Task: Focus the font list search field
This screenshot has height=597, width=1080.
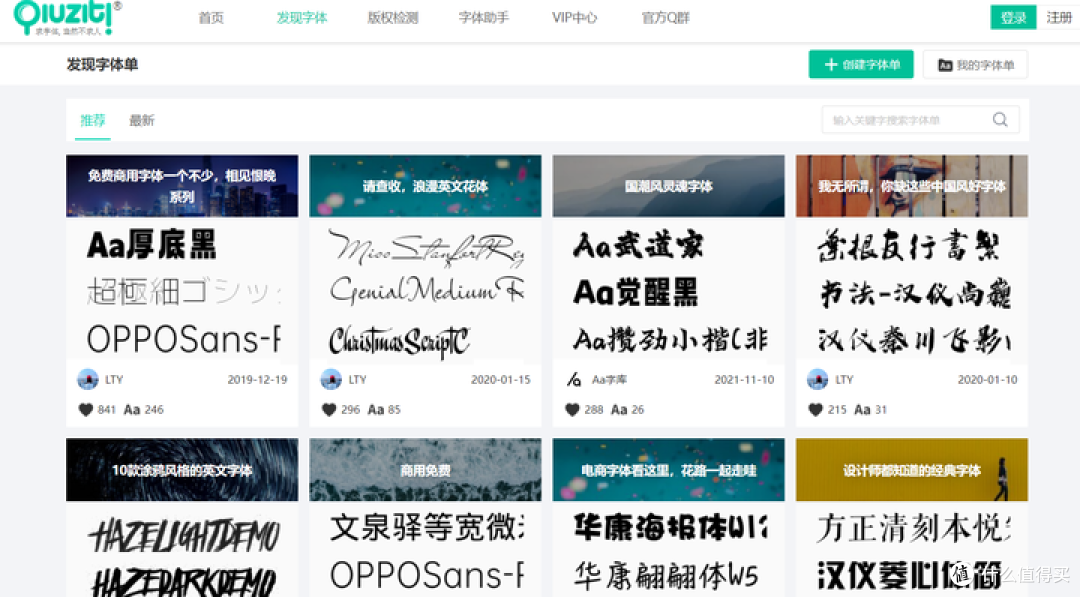Action: point(920,120)
